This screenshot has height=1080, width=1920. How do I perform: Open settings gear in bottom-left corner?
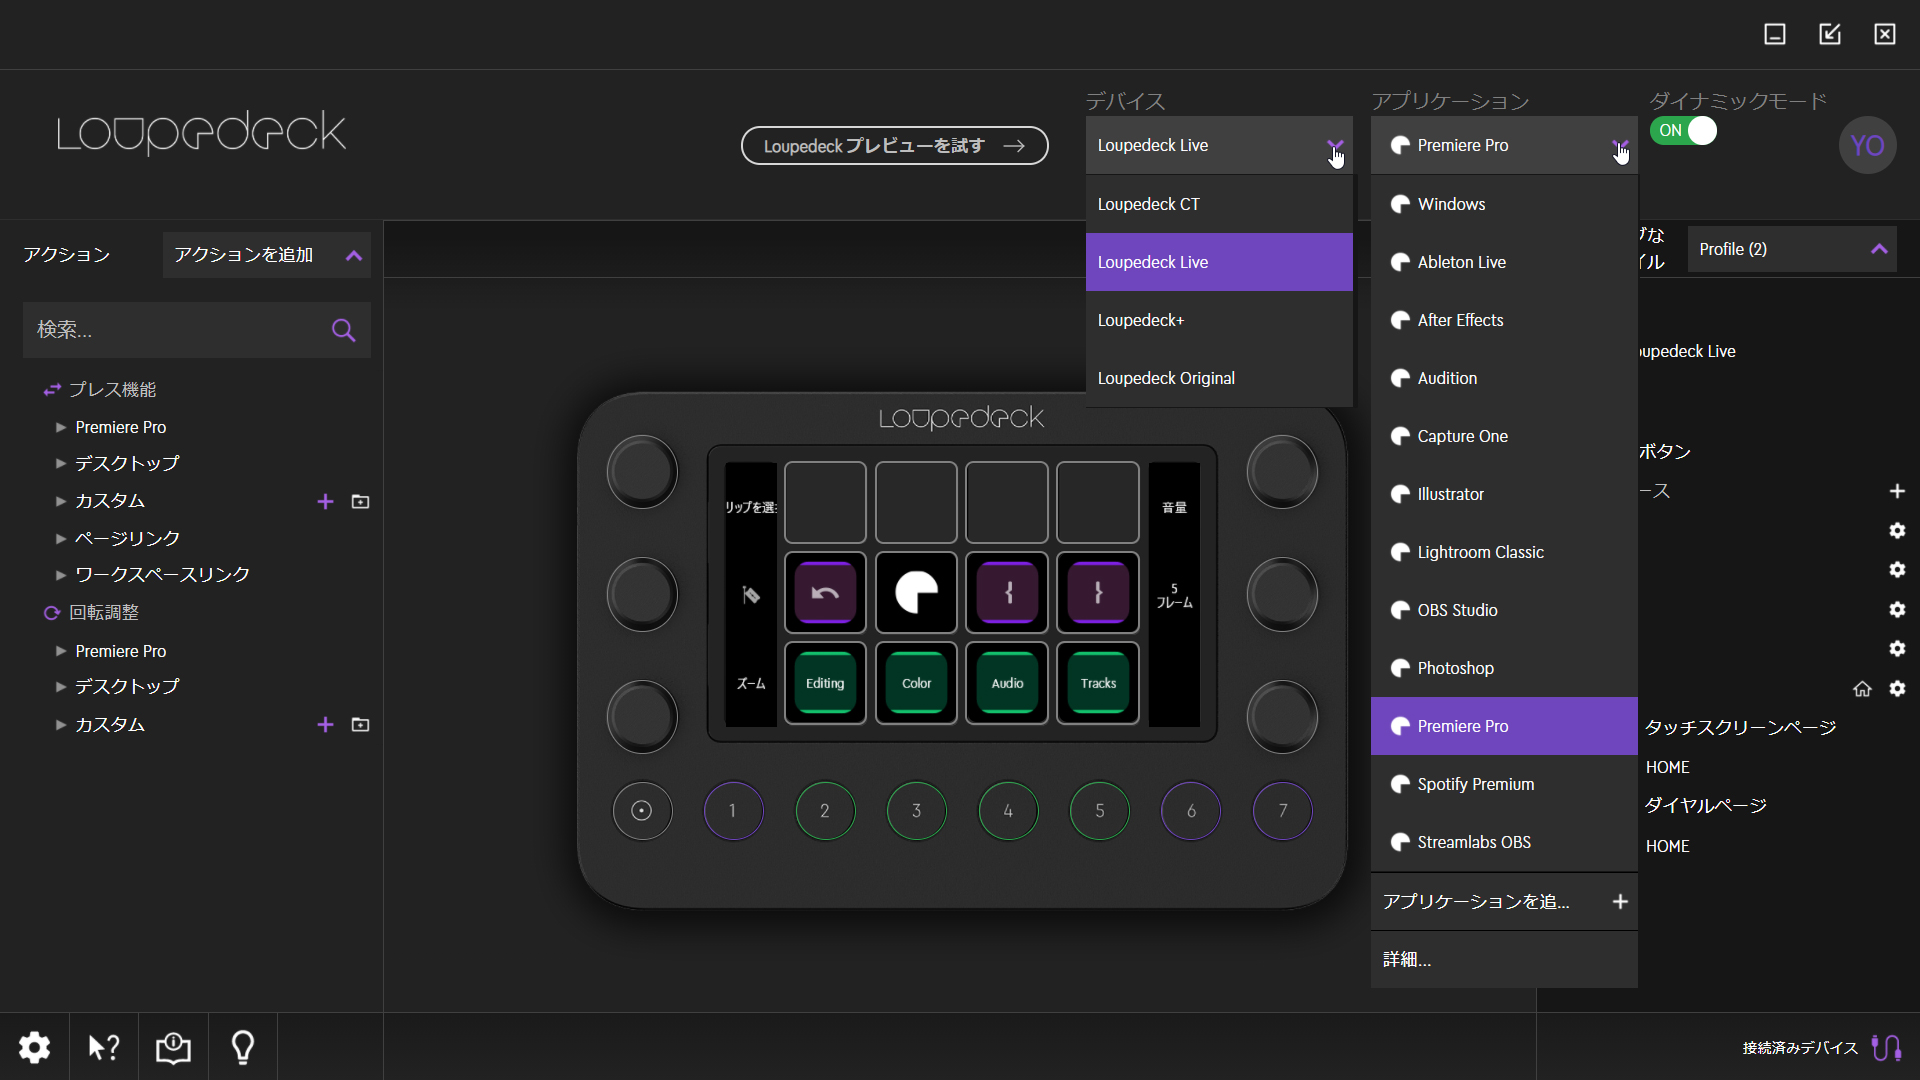(x=34, y=1047)
